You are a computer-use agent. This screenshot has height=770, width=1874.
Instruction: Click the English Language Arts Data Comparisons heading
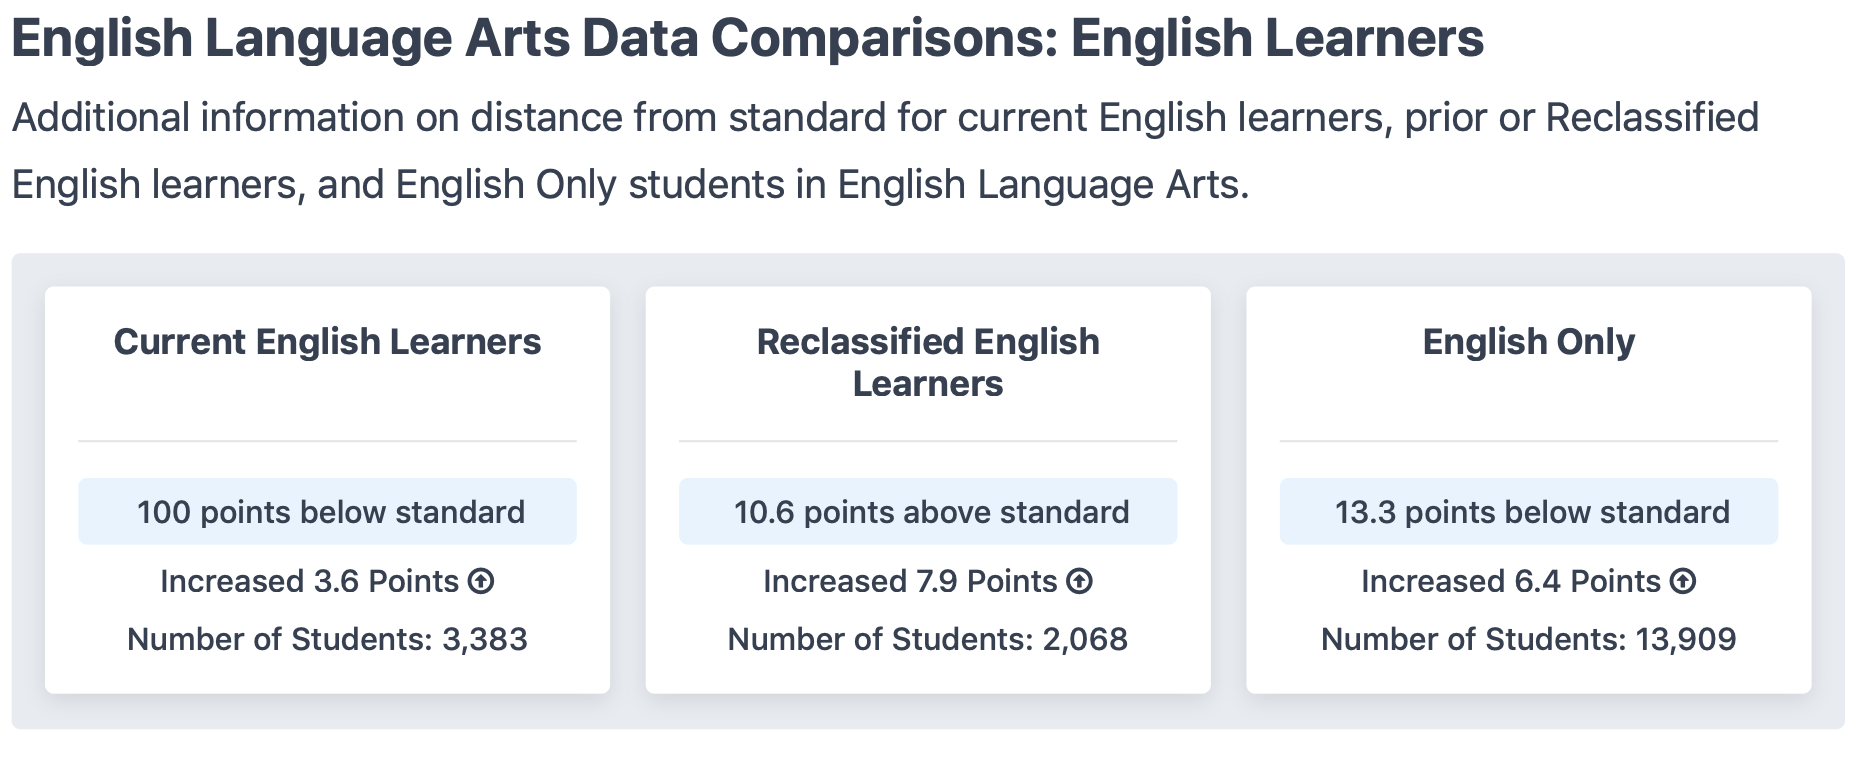(x=747, y=38)
